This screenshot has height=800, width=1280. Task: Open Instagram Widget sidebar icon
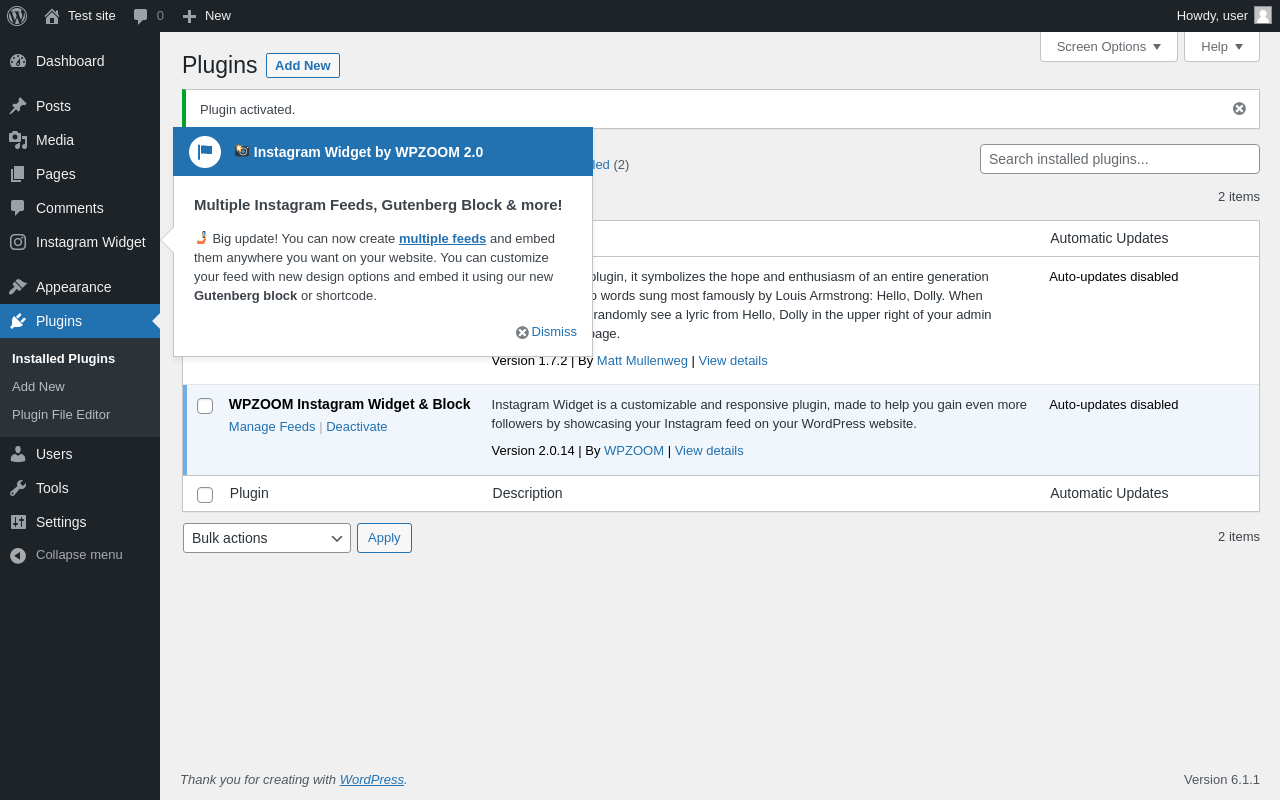pyautogui.click(x=18, y=242)
